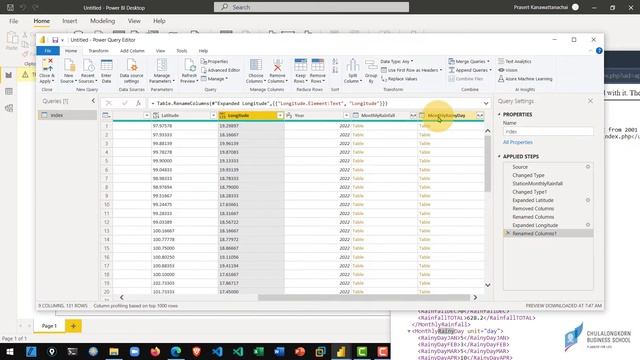Open Latitude column filter dropdown
Image resolution: width=640 pixels, height=360 pixels.
[x=213, y=116]
